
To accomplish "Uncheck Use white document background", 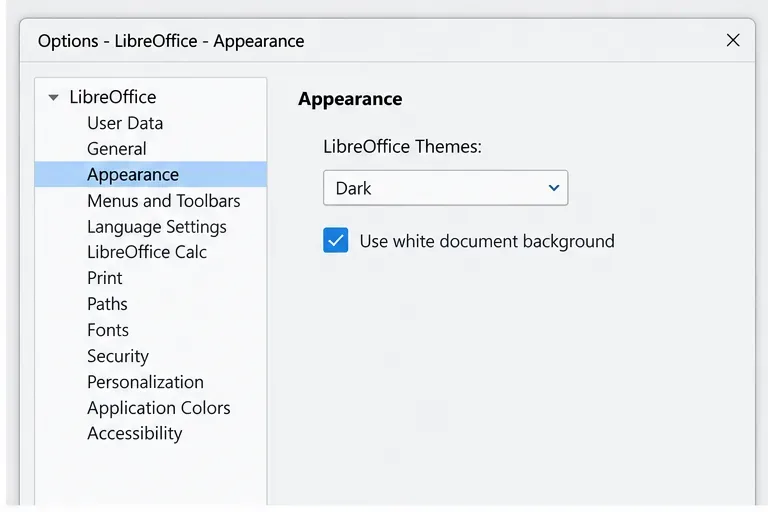I will coord(336,240).
